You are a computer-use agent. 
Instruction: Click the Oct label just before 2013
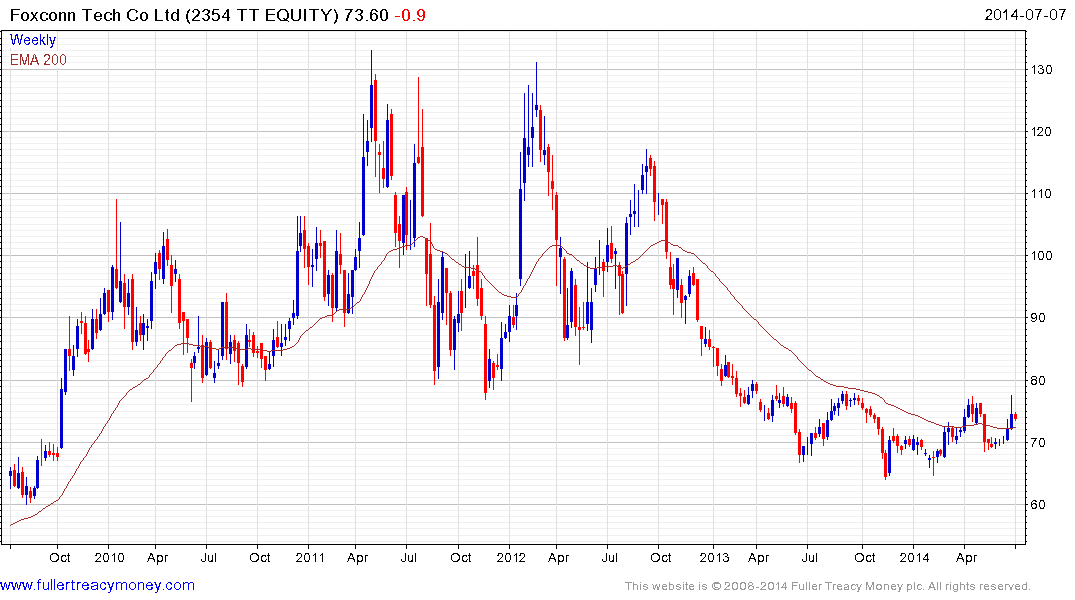[660, 557]
